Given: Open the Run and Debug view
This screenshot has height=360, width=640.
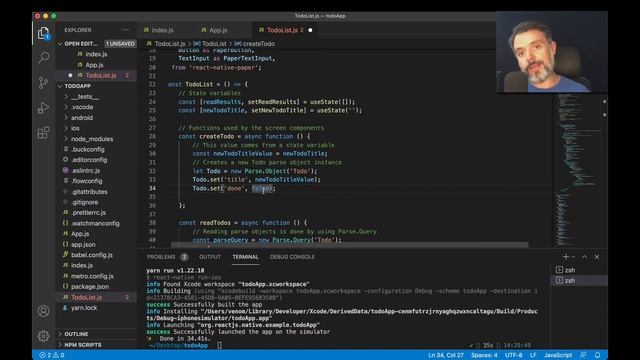Looking at the screenshot, I should pyautogui.click(x=43, y=108).
